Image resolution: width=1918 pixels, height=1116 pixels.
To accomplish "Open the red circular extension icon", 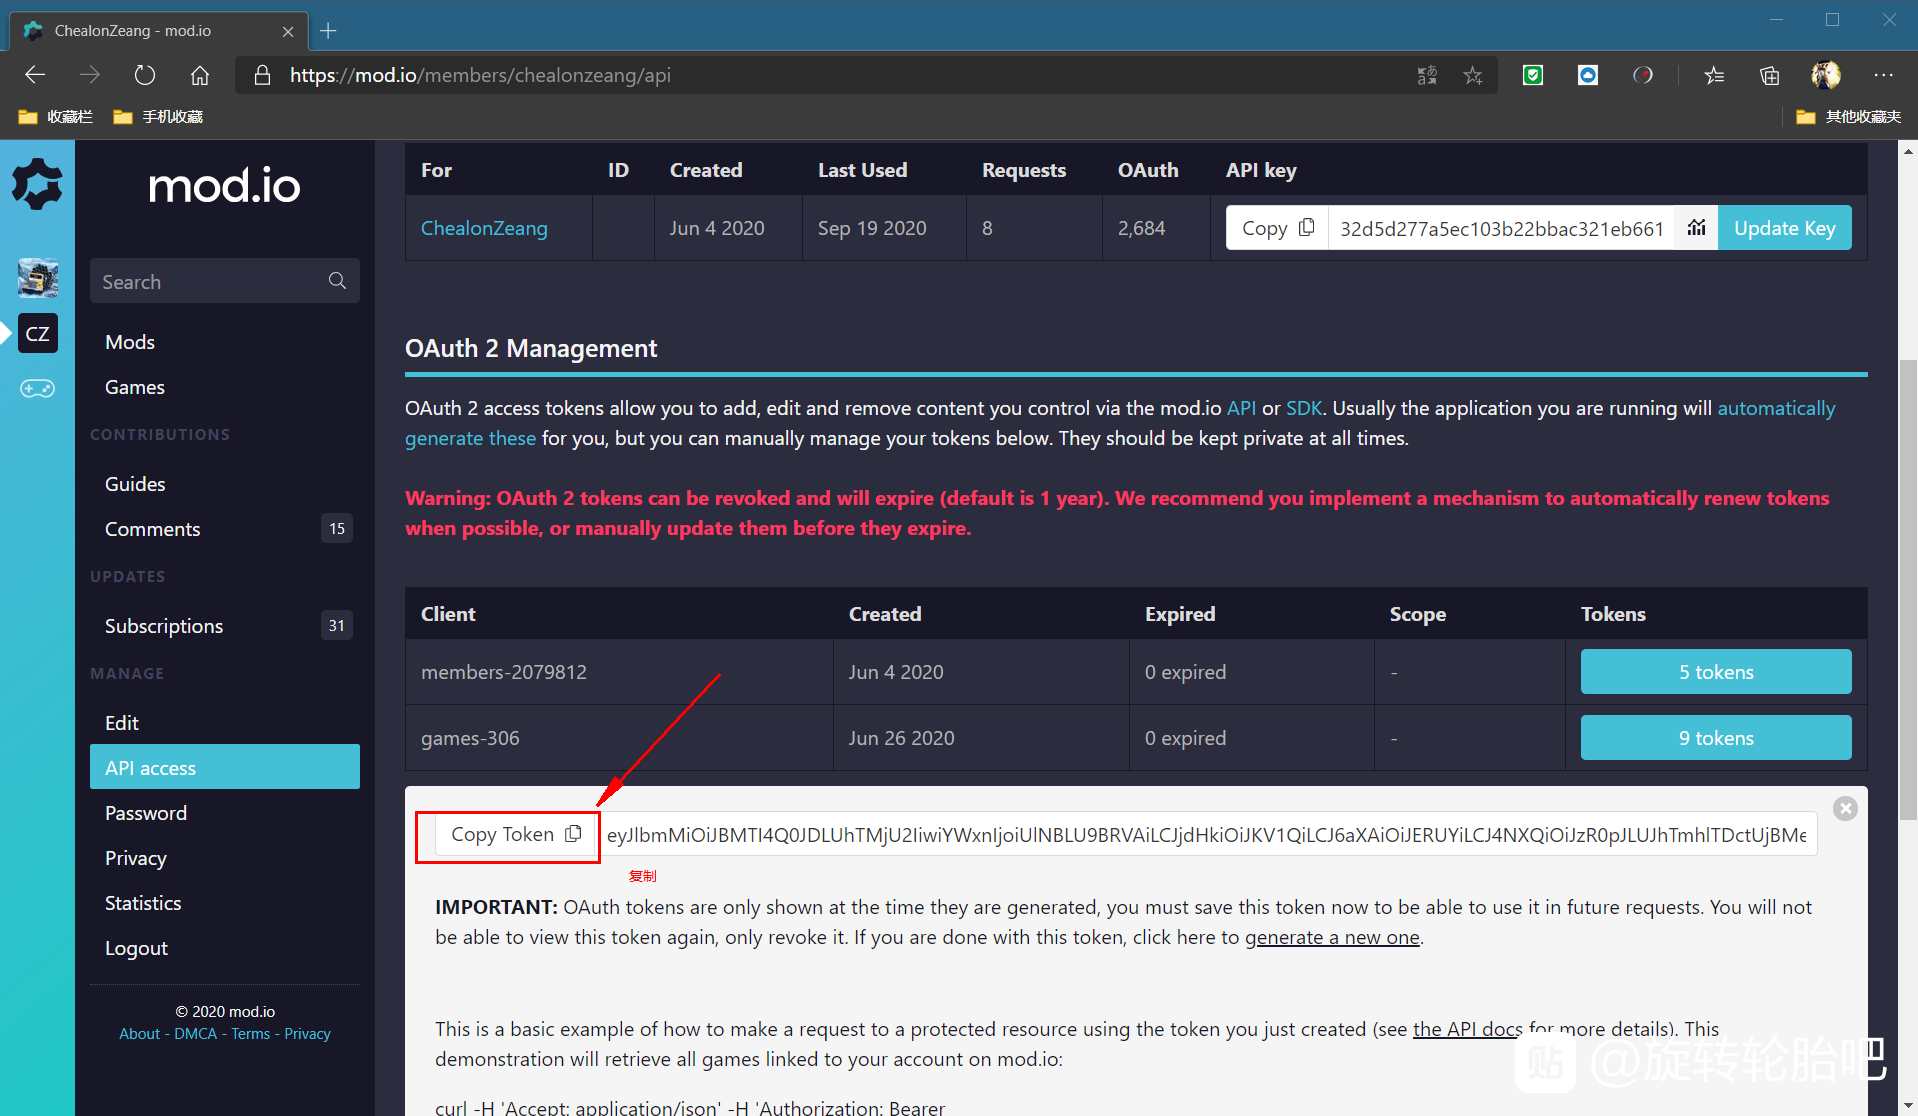I will click(1643, 75).
